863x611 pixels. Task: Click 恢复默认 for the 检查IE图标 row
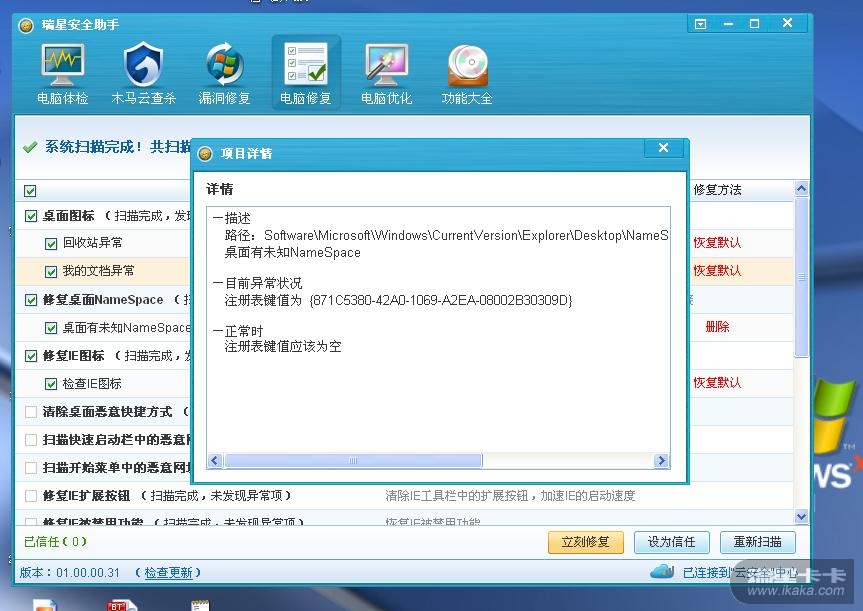(717, 382)
